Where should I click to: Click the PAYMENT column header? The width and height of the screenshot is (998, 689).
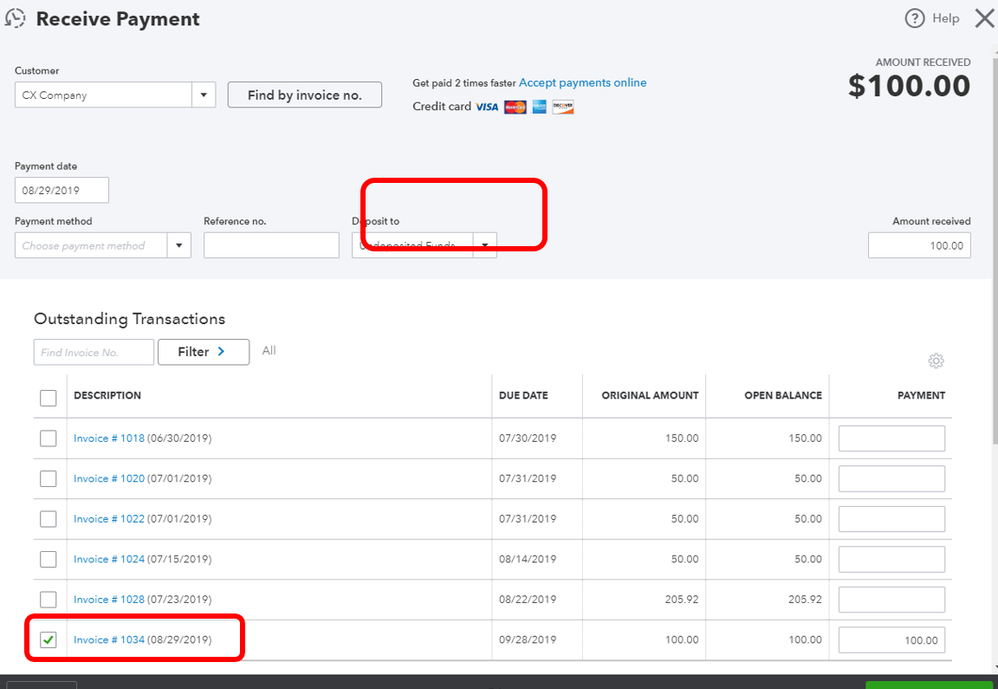921,395
